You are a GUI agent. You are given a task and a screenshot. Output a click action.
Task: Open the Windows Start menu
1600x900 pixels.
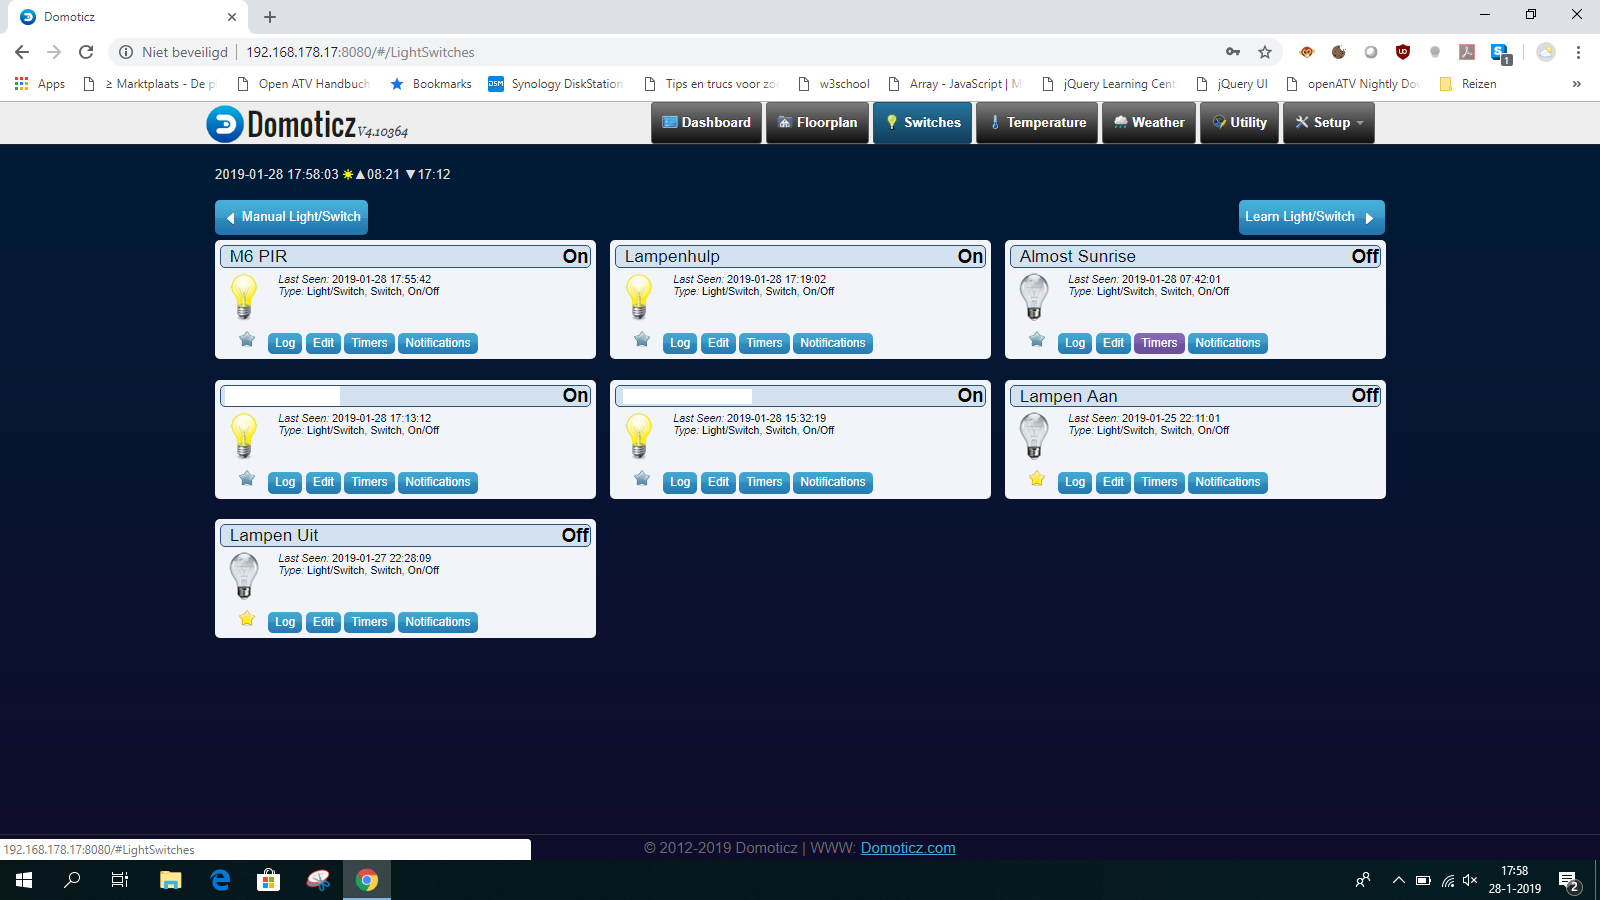(x=24, y=880)
